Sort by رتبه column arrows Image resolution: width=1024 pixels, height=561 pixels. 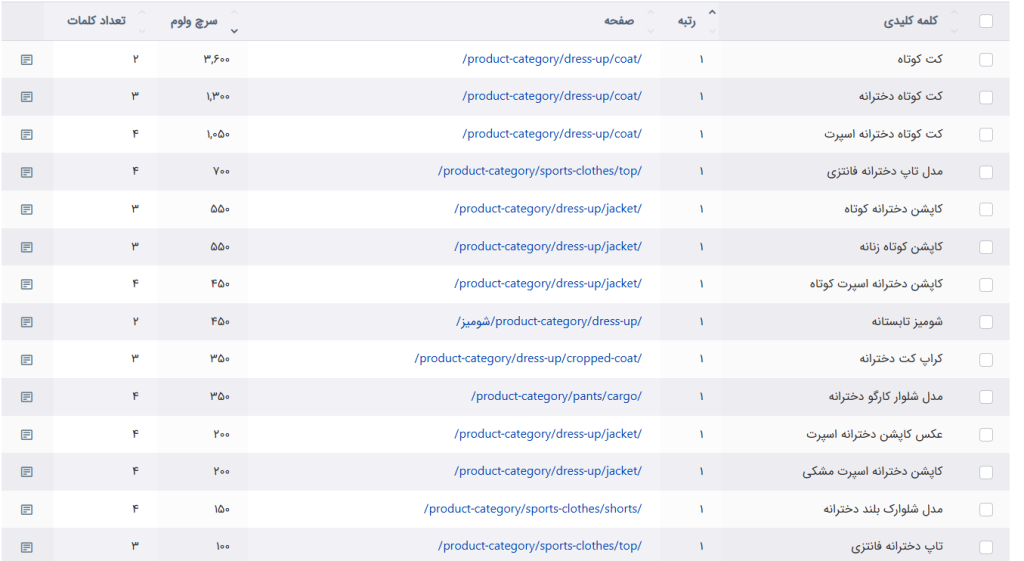tap(712, 21)
